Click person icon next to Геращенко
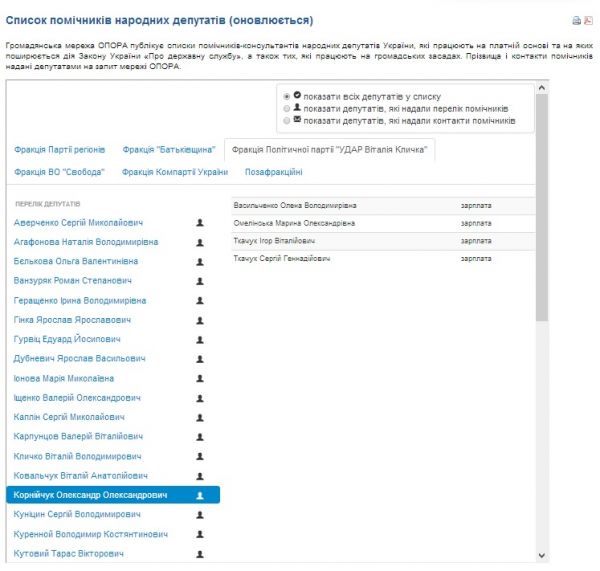This screenshot has width=600, height=571. coord(200,301)
